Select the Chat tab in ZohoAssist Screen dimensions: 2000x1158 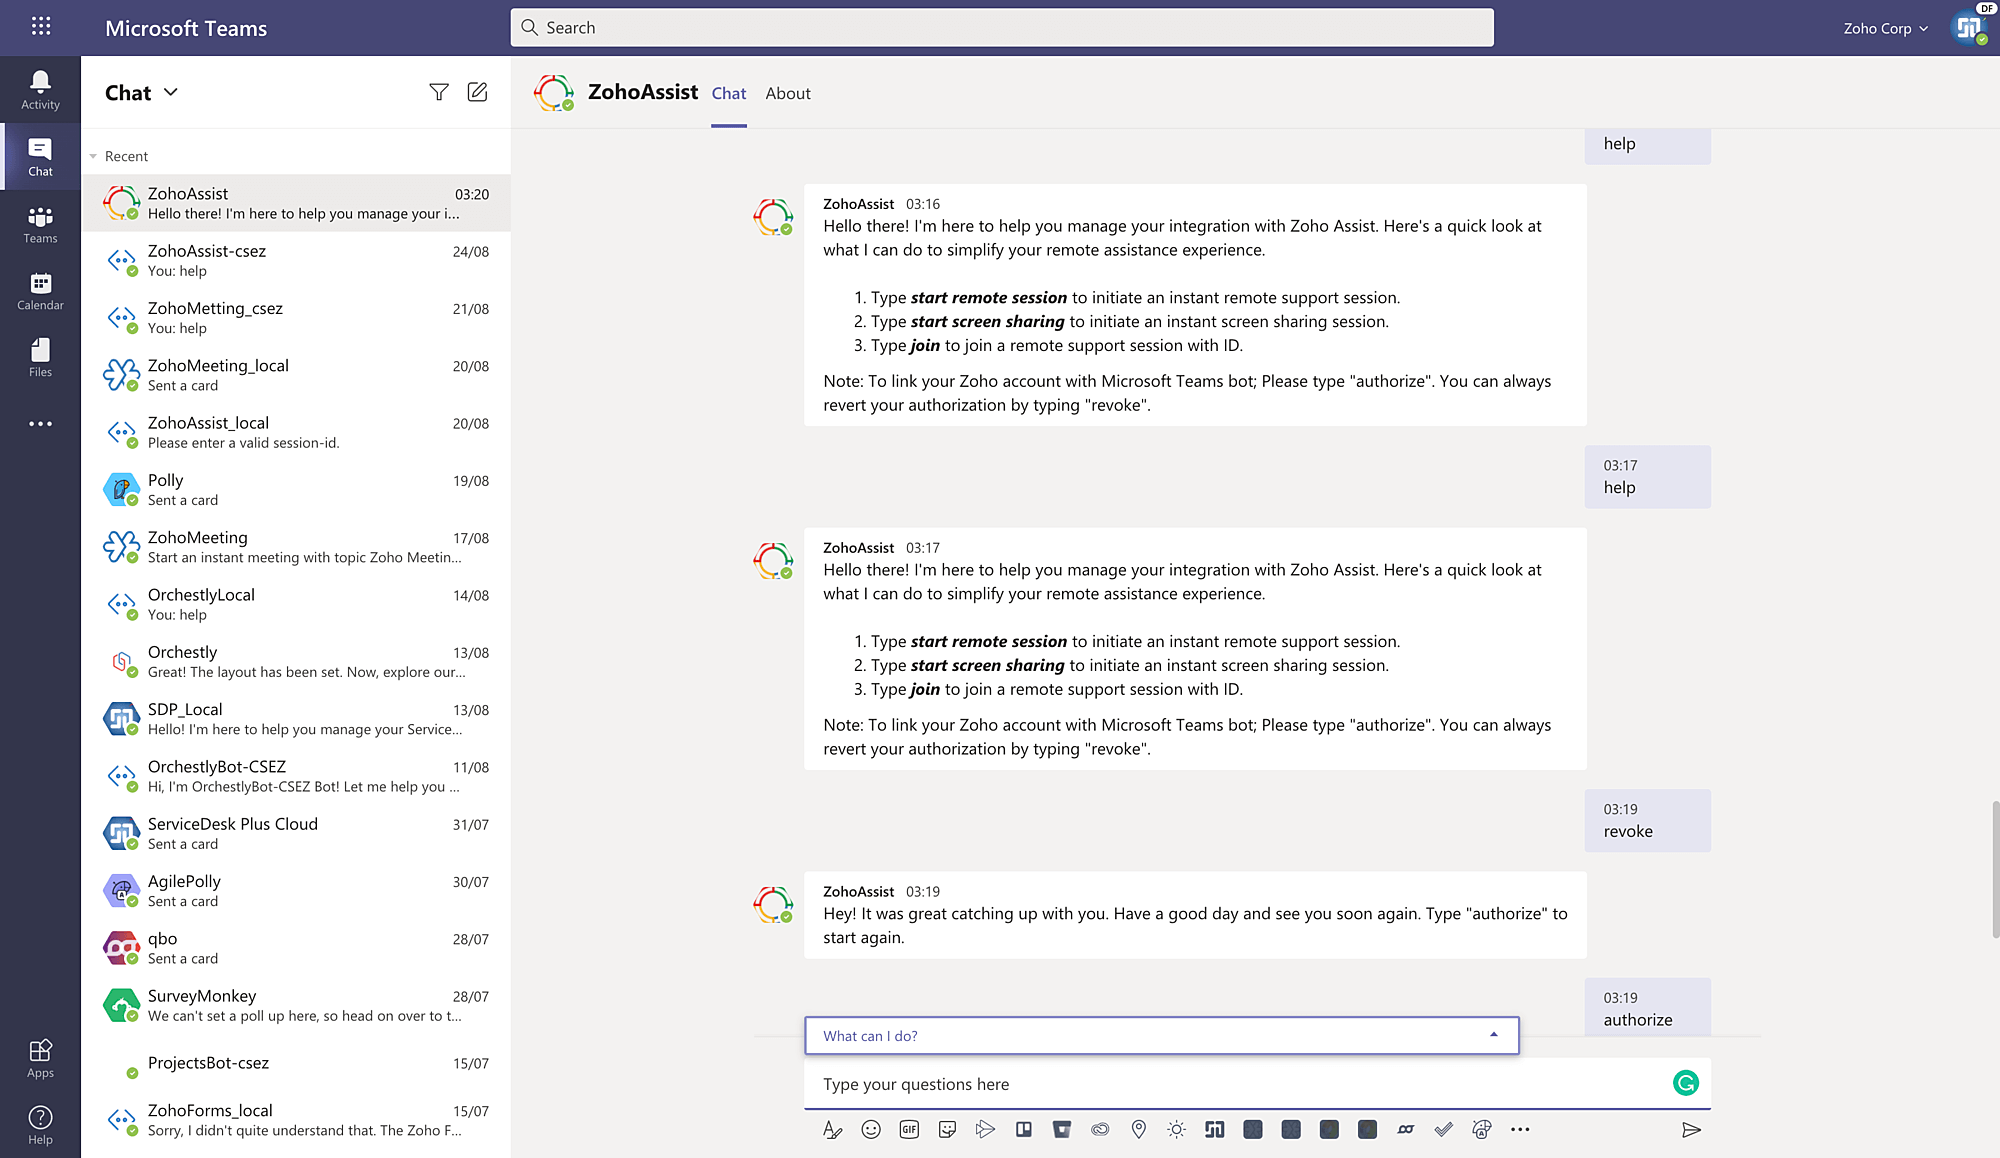coord(728,92)
